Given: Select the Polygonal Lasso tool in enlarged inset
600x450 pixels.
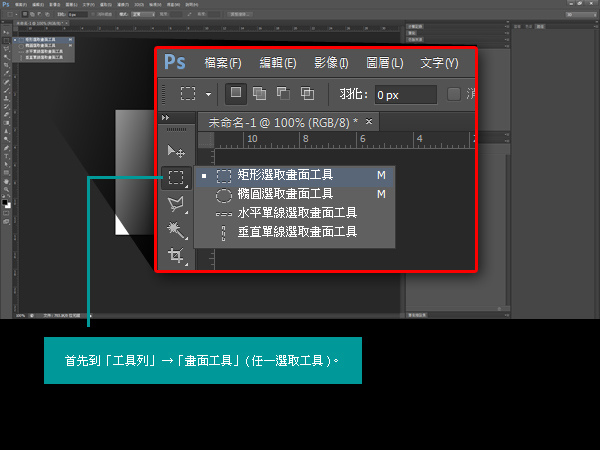Looking at the screenshot, I should pos(176,204).
